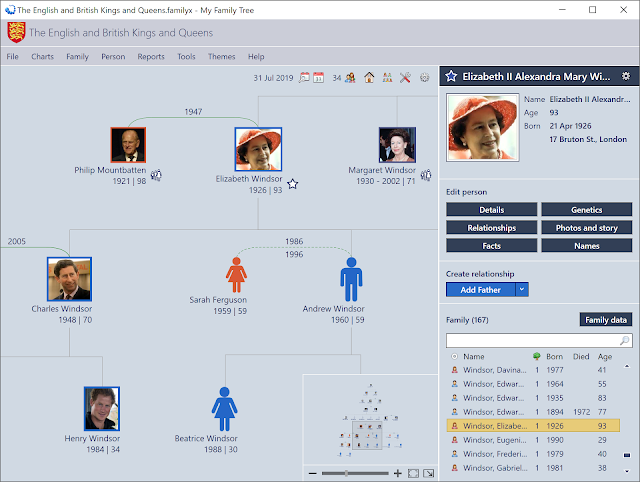Open the Themes menu

click(222, 56)
